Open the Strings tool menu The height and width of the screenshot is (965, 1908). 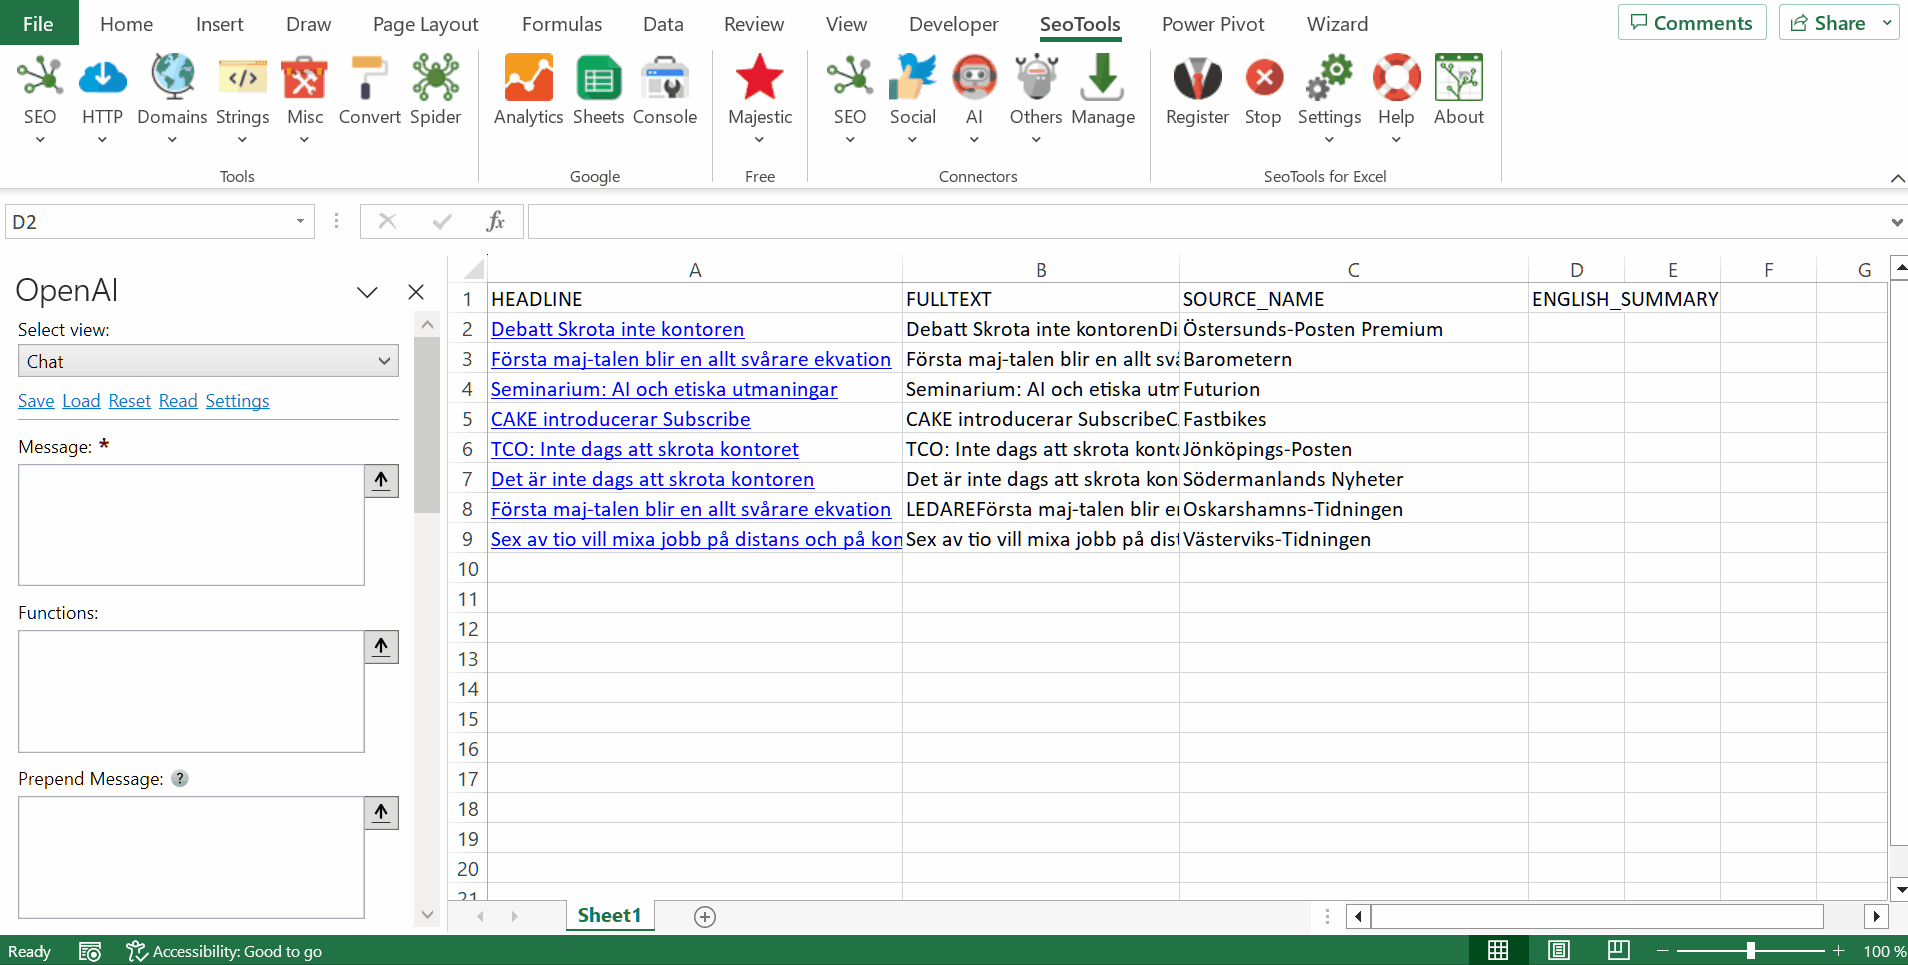click(242, 98)
